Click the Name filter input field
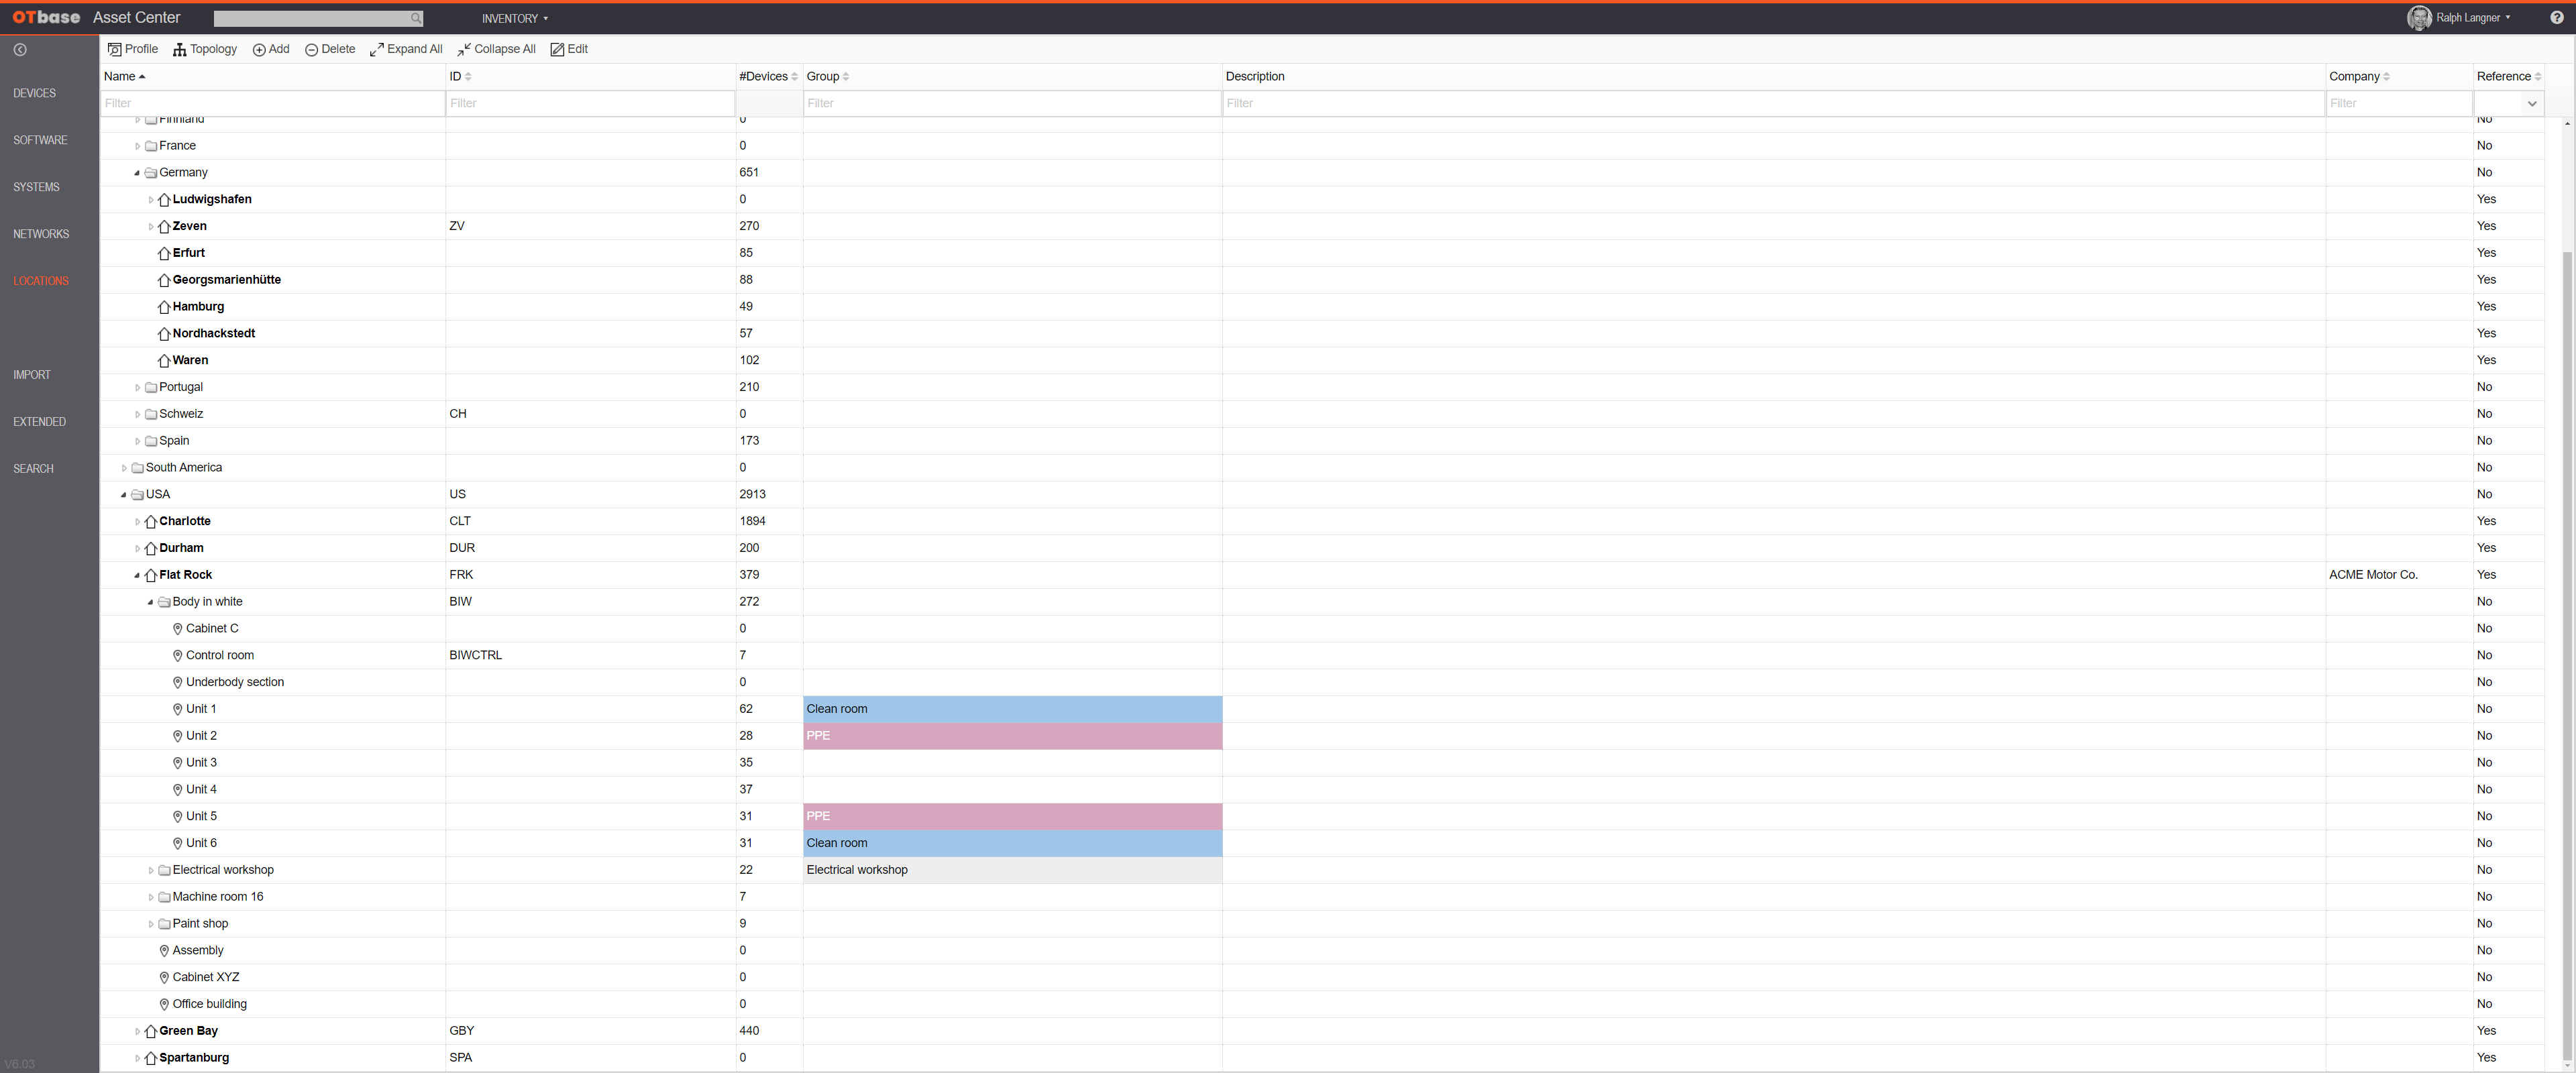The image size is (2576, 1073). (273, 103)
